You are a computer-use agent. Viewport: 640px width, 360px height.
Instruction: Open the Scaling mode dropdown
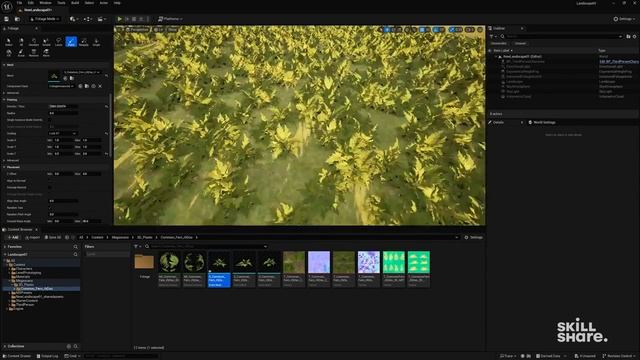coord(62,133)
